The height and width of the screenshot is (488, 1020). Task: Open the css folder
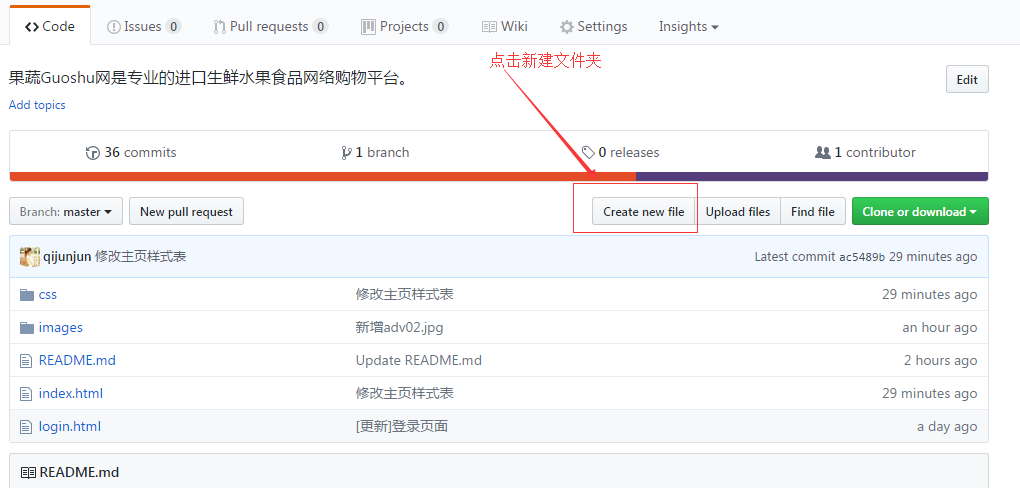point(47,295)
